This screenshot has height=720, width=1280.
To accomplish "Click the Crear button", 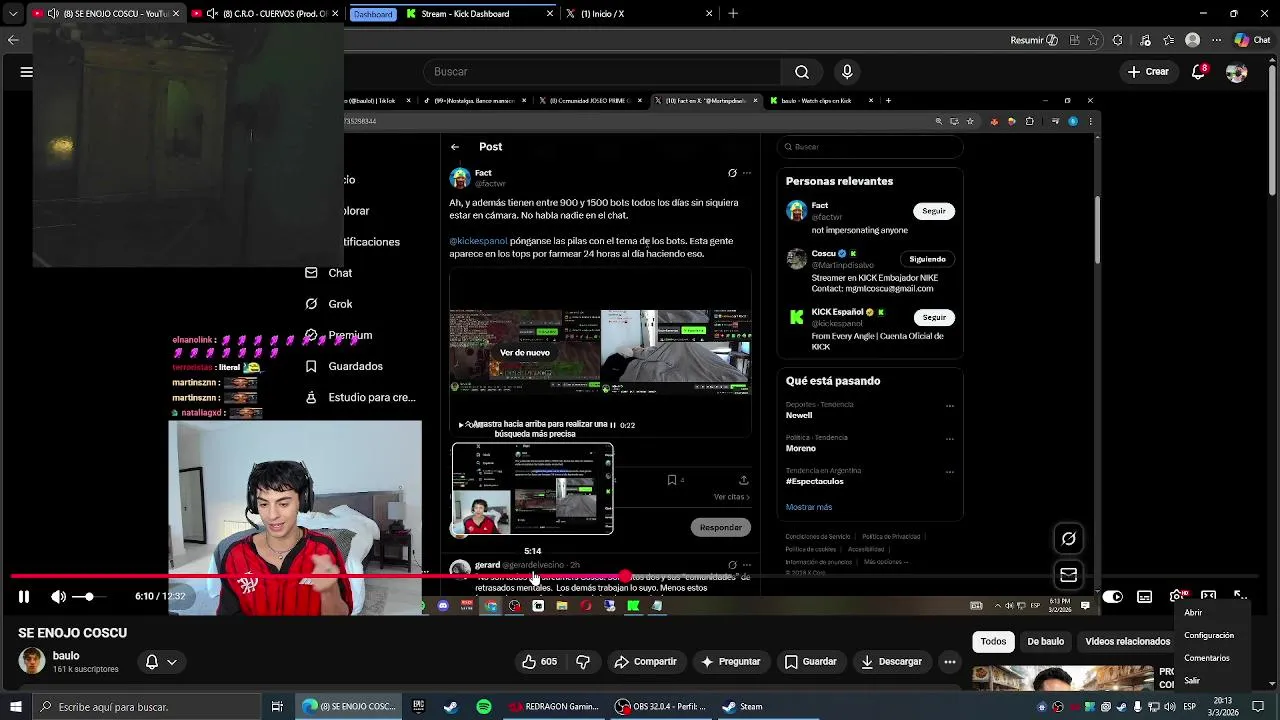I will coord(1148,72).
